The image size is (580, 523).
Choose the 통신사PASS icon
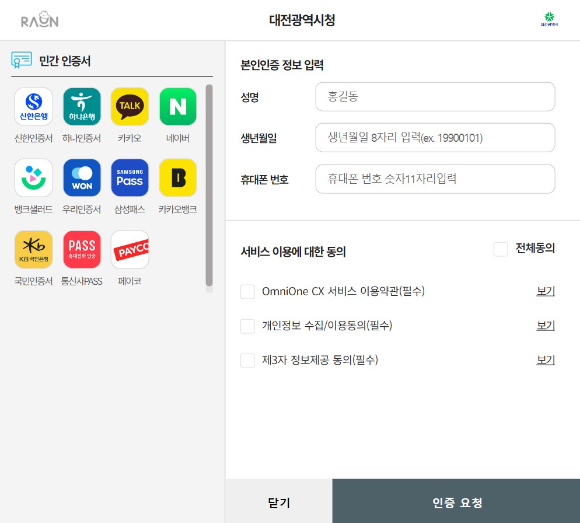click(x=82, y=249)
